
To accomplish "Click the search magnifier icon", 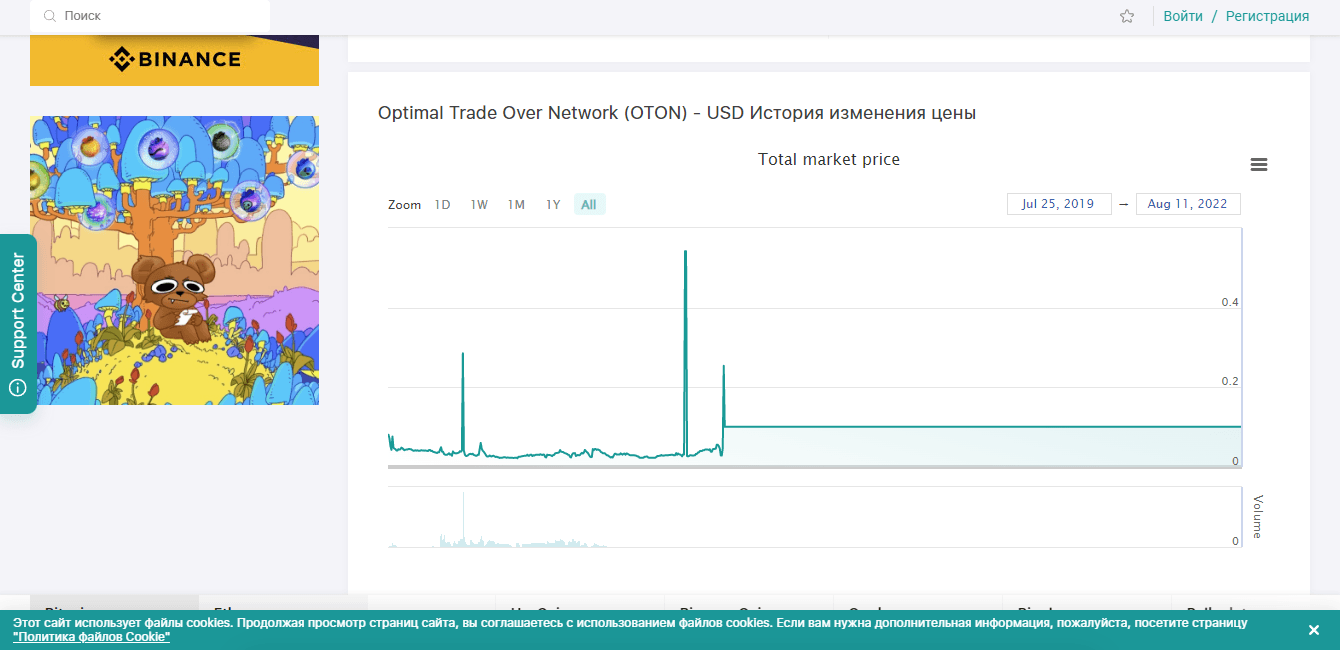I will point(50,16).
